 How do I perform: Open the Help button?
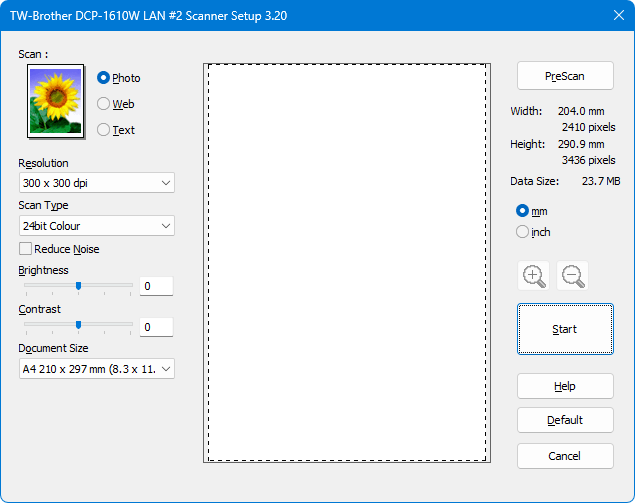tap(565, 387)
